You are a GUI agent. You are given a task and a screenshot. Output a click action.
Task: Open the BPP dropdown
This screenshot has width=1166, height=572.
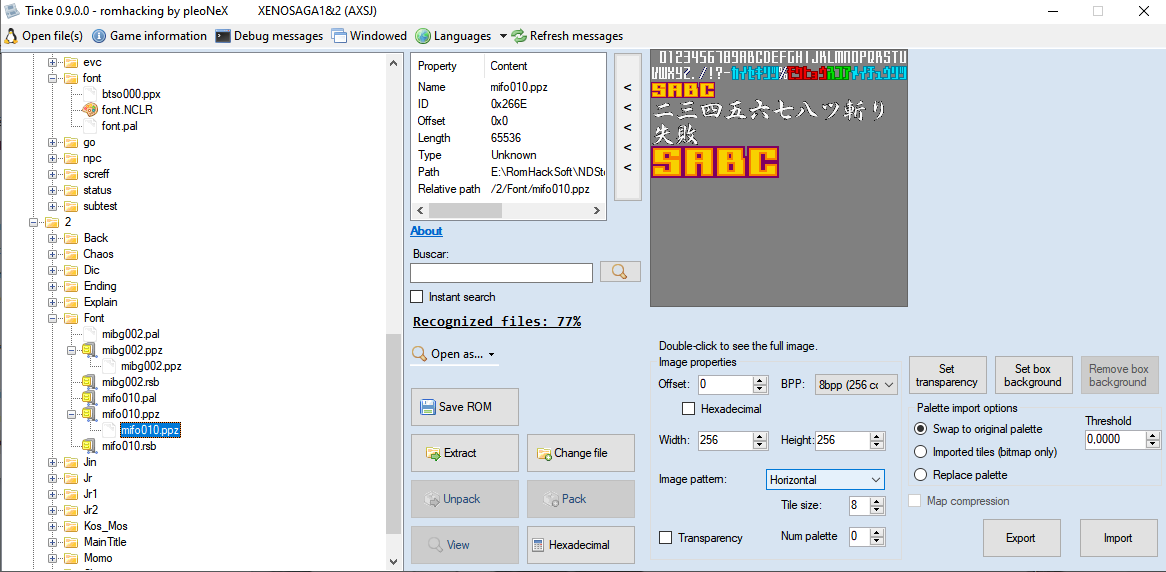pos(857,385)
